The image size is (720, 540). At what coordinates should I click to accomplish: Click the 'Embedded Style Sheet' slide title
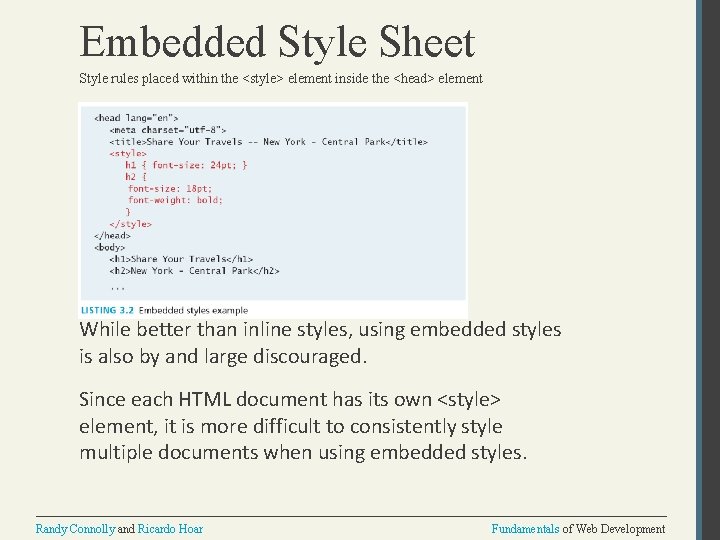click(x=277, y=43)
